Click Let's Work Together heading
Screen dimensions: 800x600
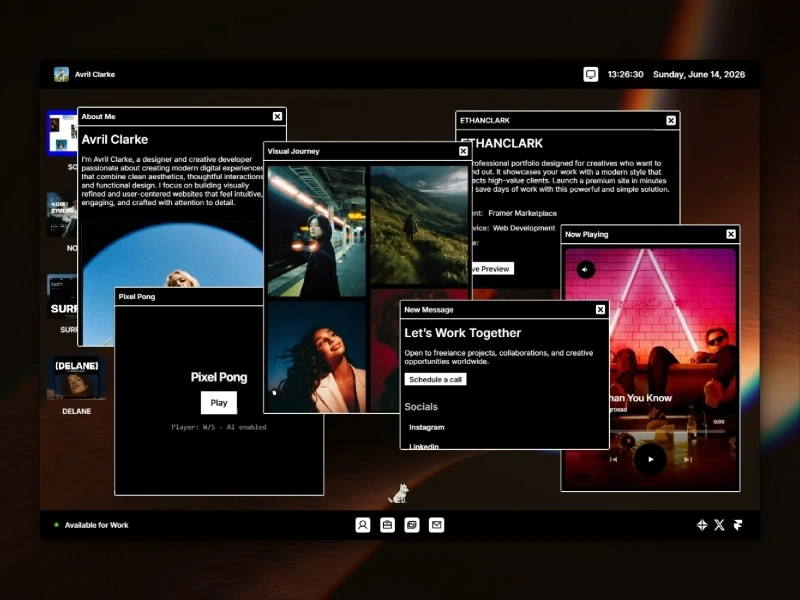[x=463, y=333]
